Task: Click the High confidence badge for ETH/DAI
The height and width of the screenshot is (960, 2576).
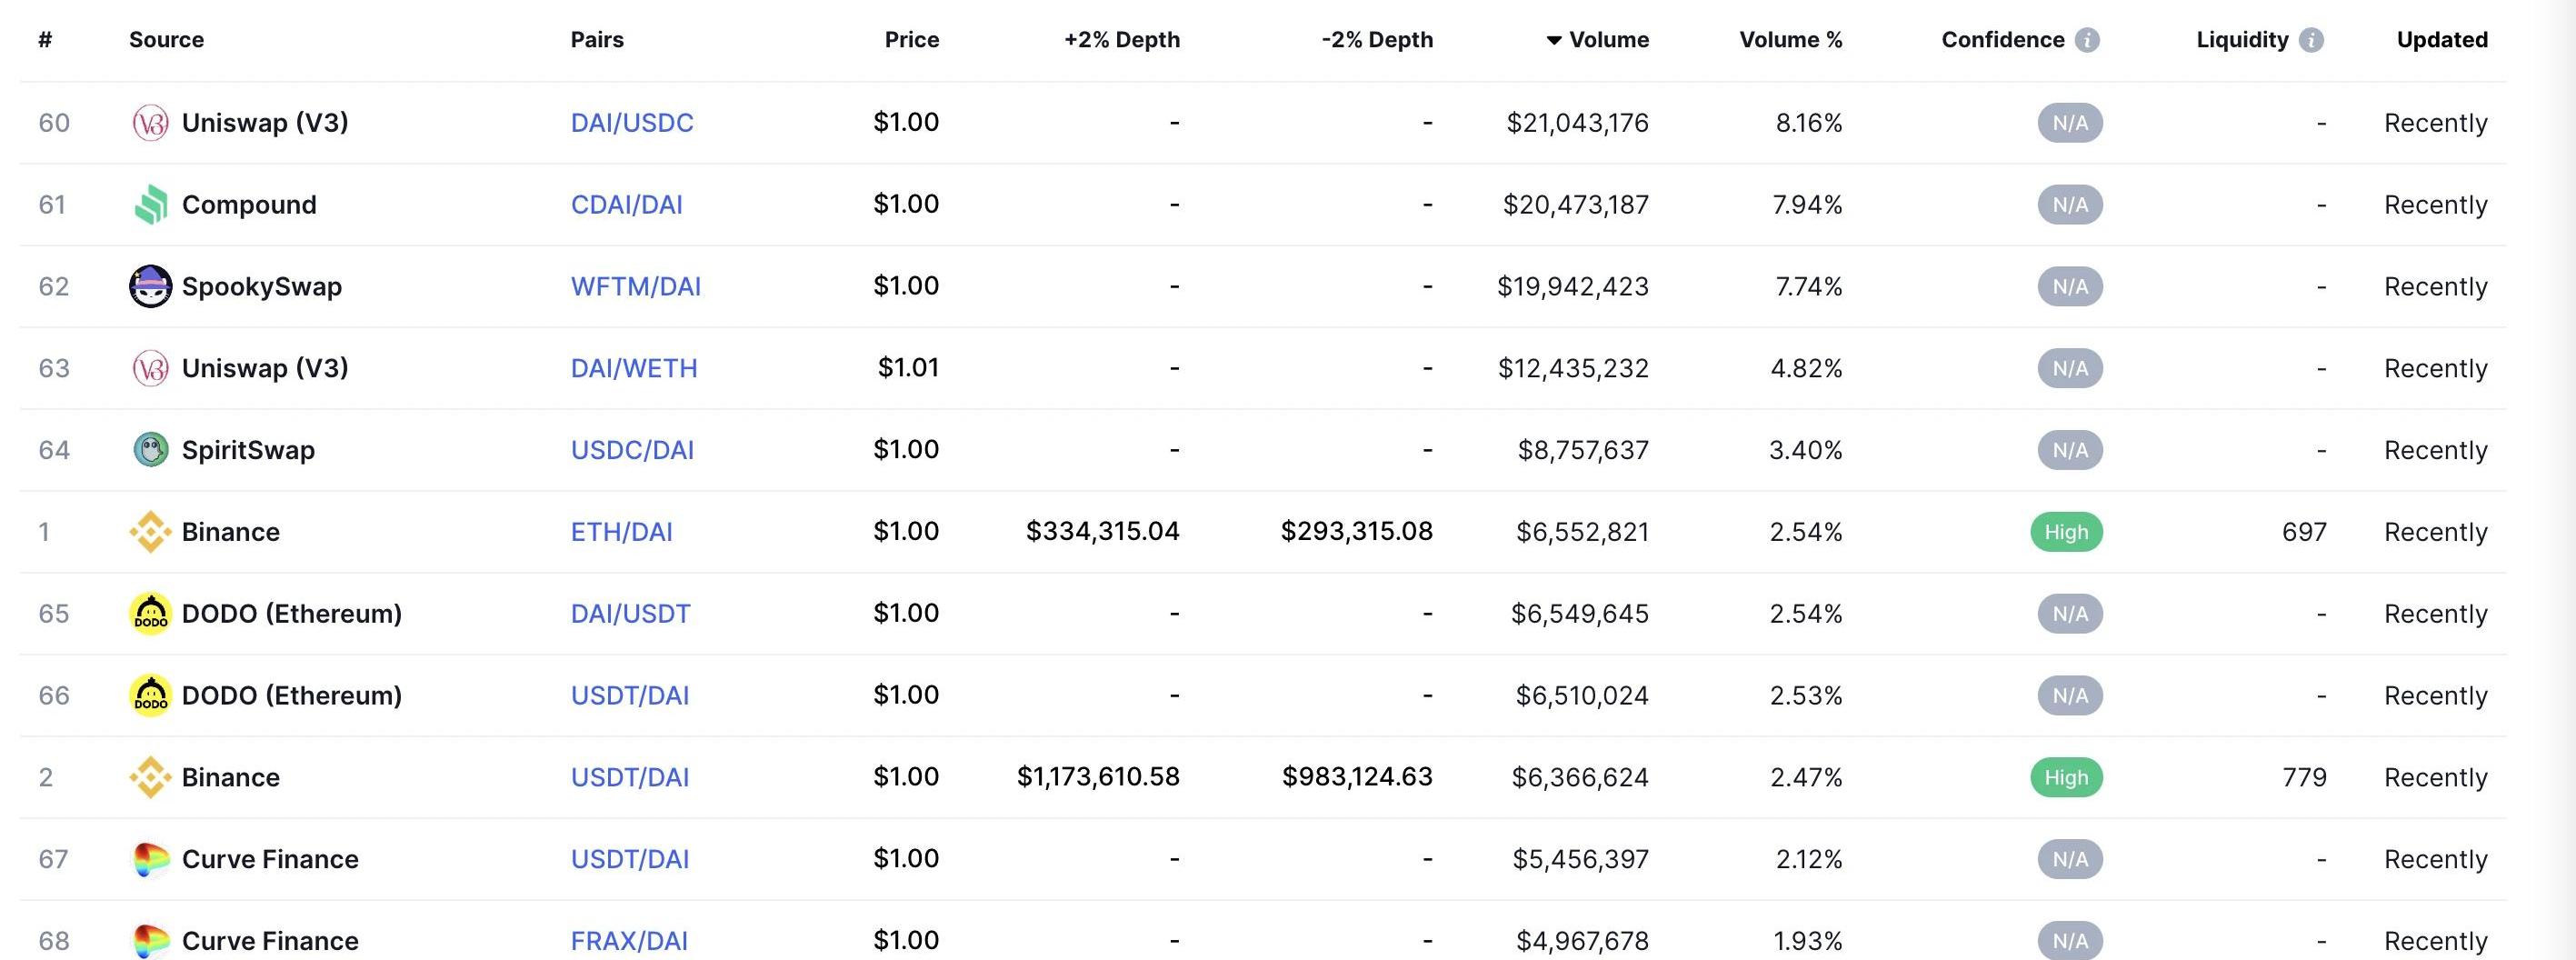Action: [x=2066, y=532]
